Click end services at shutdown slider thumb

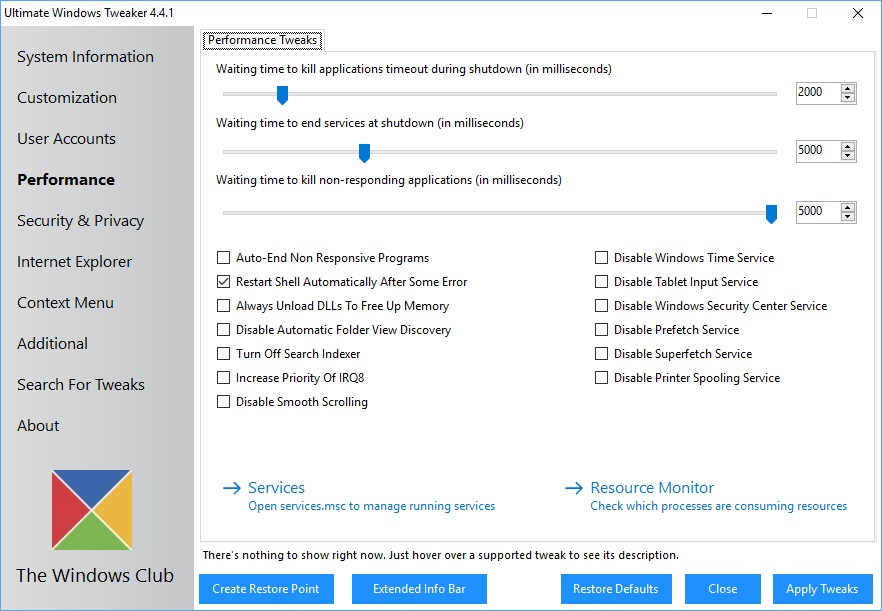(364, 153)
